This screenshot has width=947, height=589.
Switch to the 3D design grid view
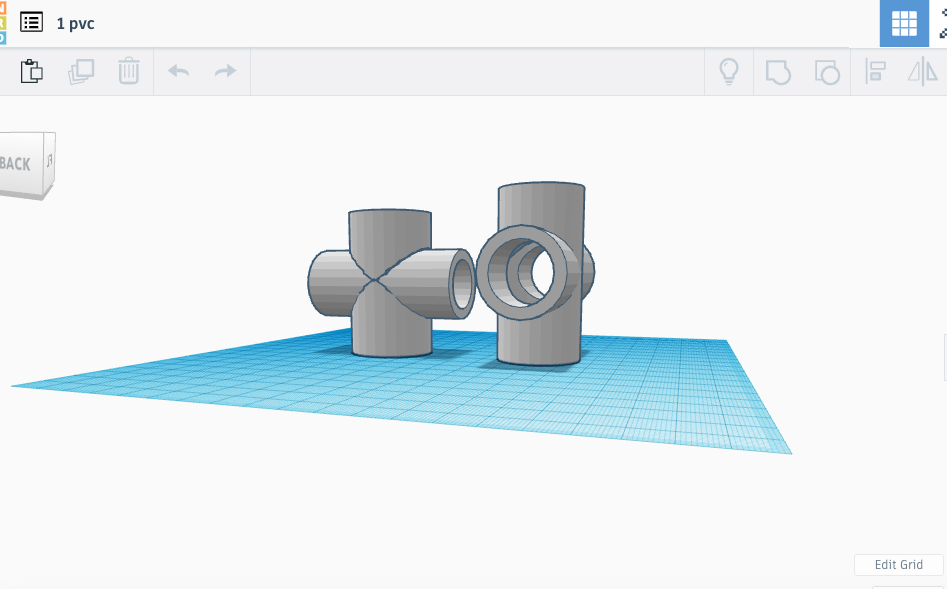click(x=904, y=23)
